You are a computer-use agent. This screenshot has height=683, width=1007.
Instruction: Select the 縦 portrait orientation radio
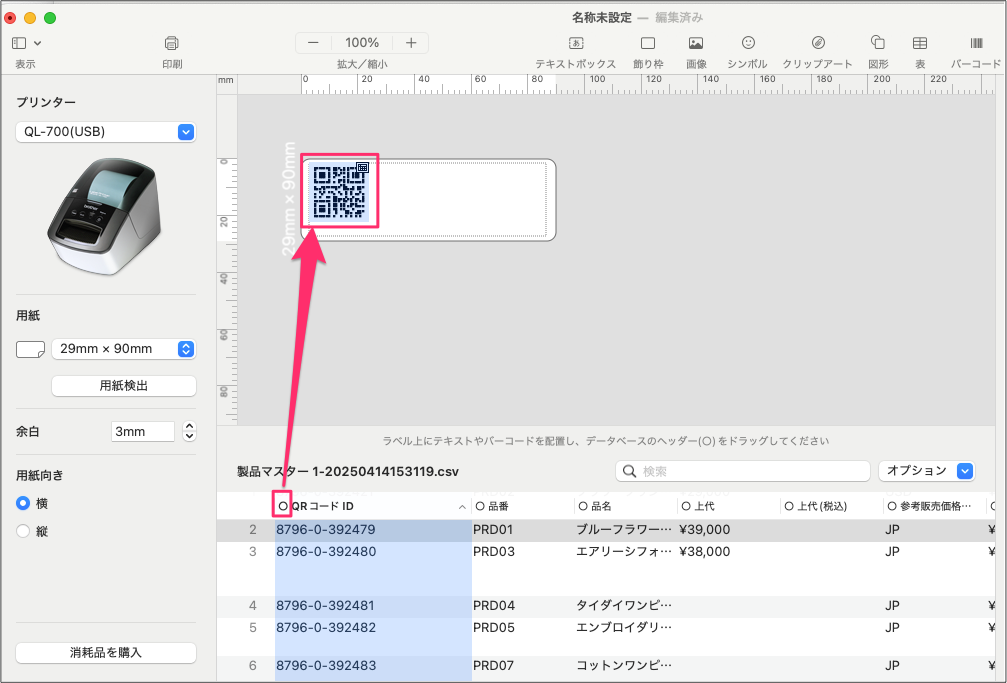(23, 531)
